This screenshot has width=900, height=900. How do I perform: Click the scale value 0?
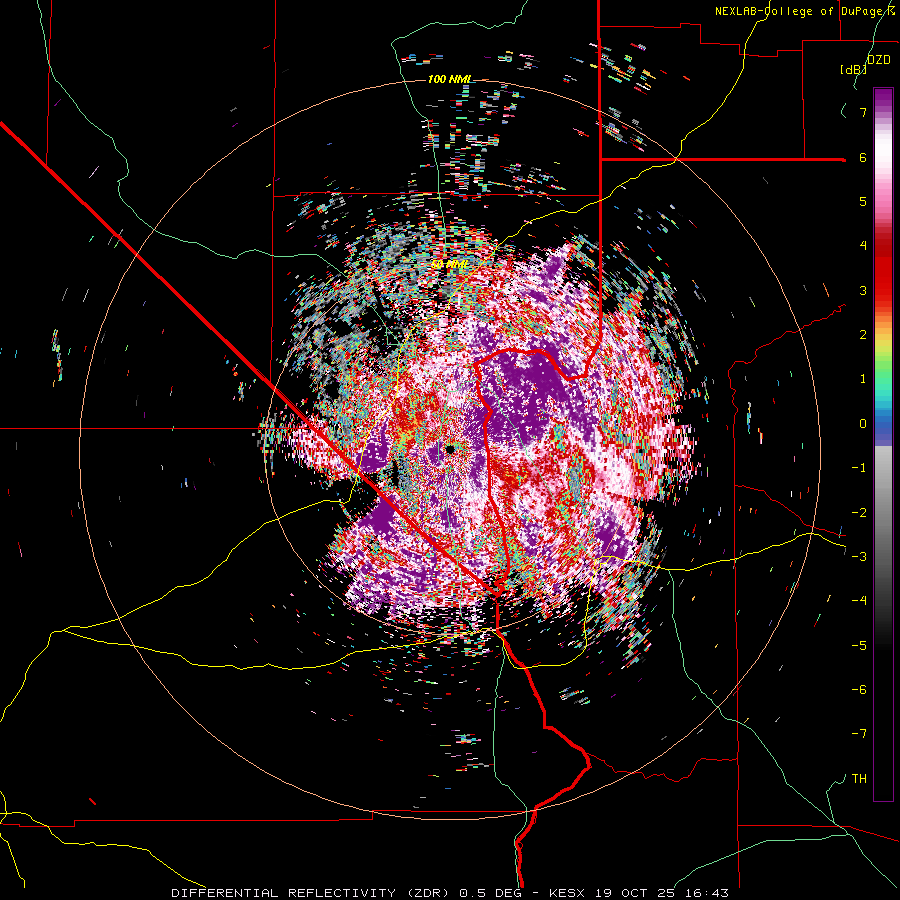(863, 424)
